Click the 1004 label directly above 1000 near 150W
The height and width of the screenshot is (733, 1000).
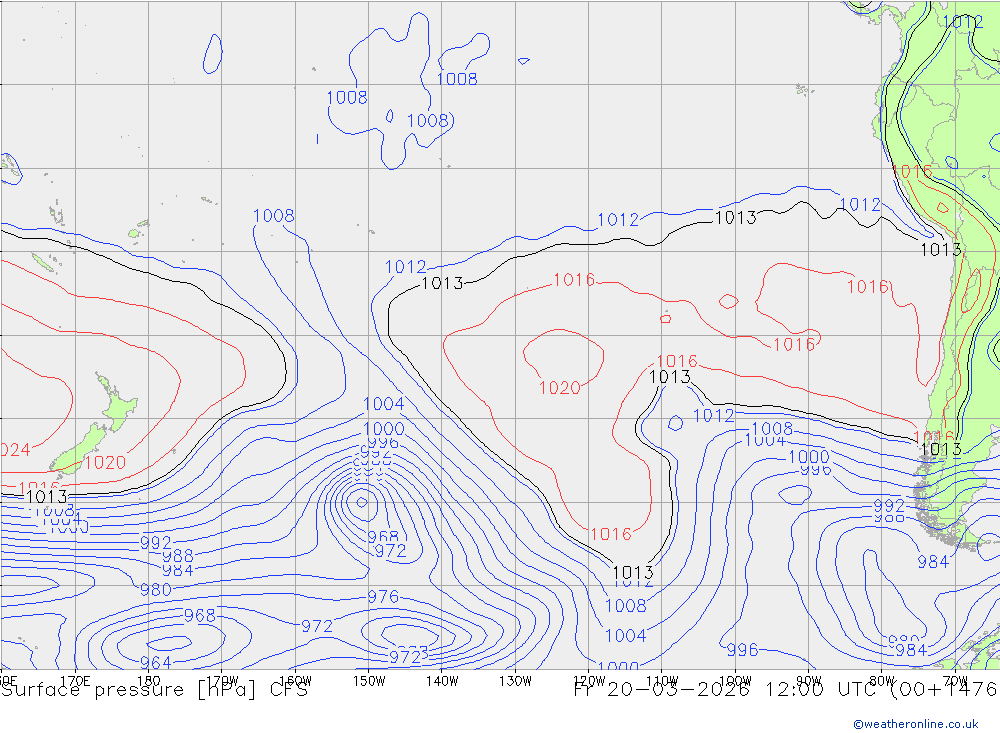pos(383,404)
